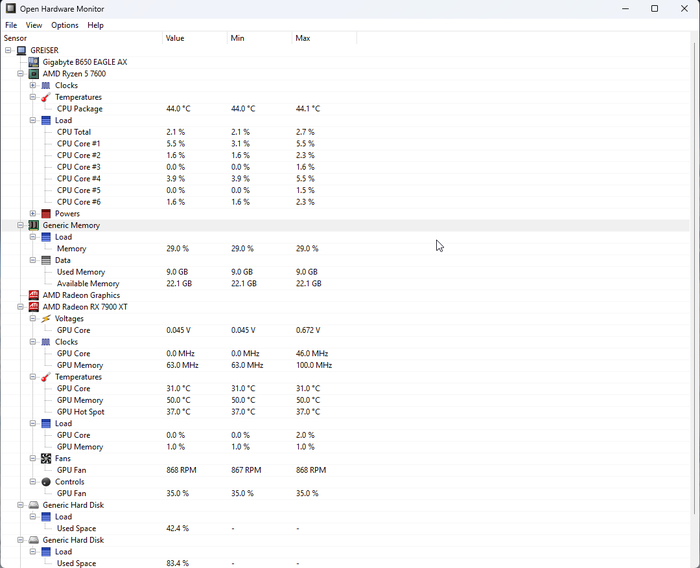This screenshot has height=568, width=700.
Task: Click the Gigabyte B650 EAGLE AX motherboard icon
Action: click(x=33, y=62)
